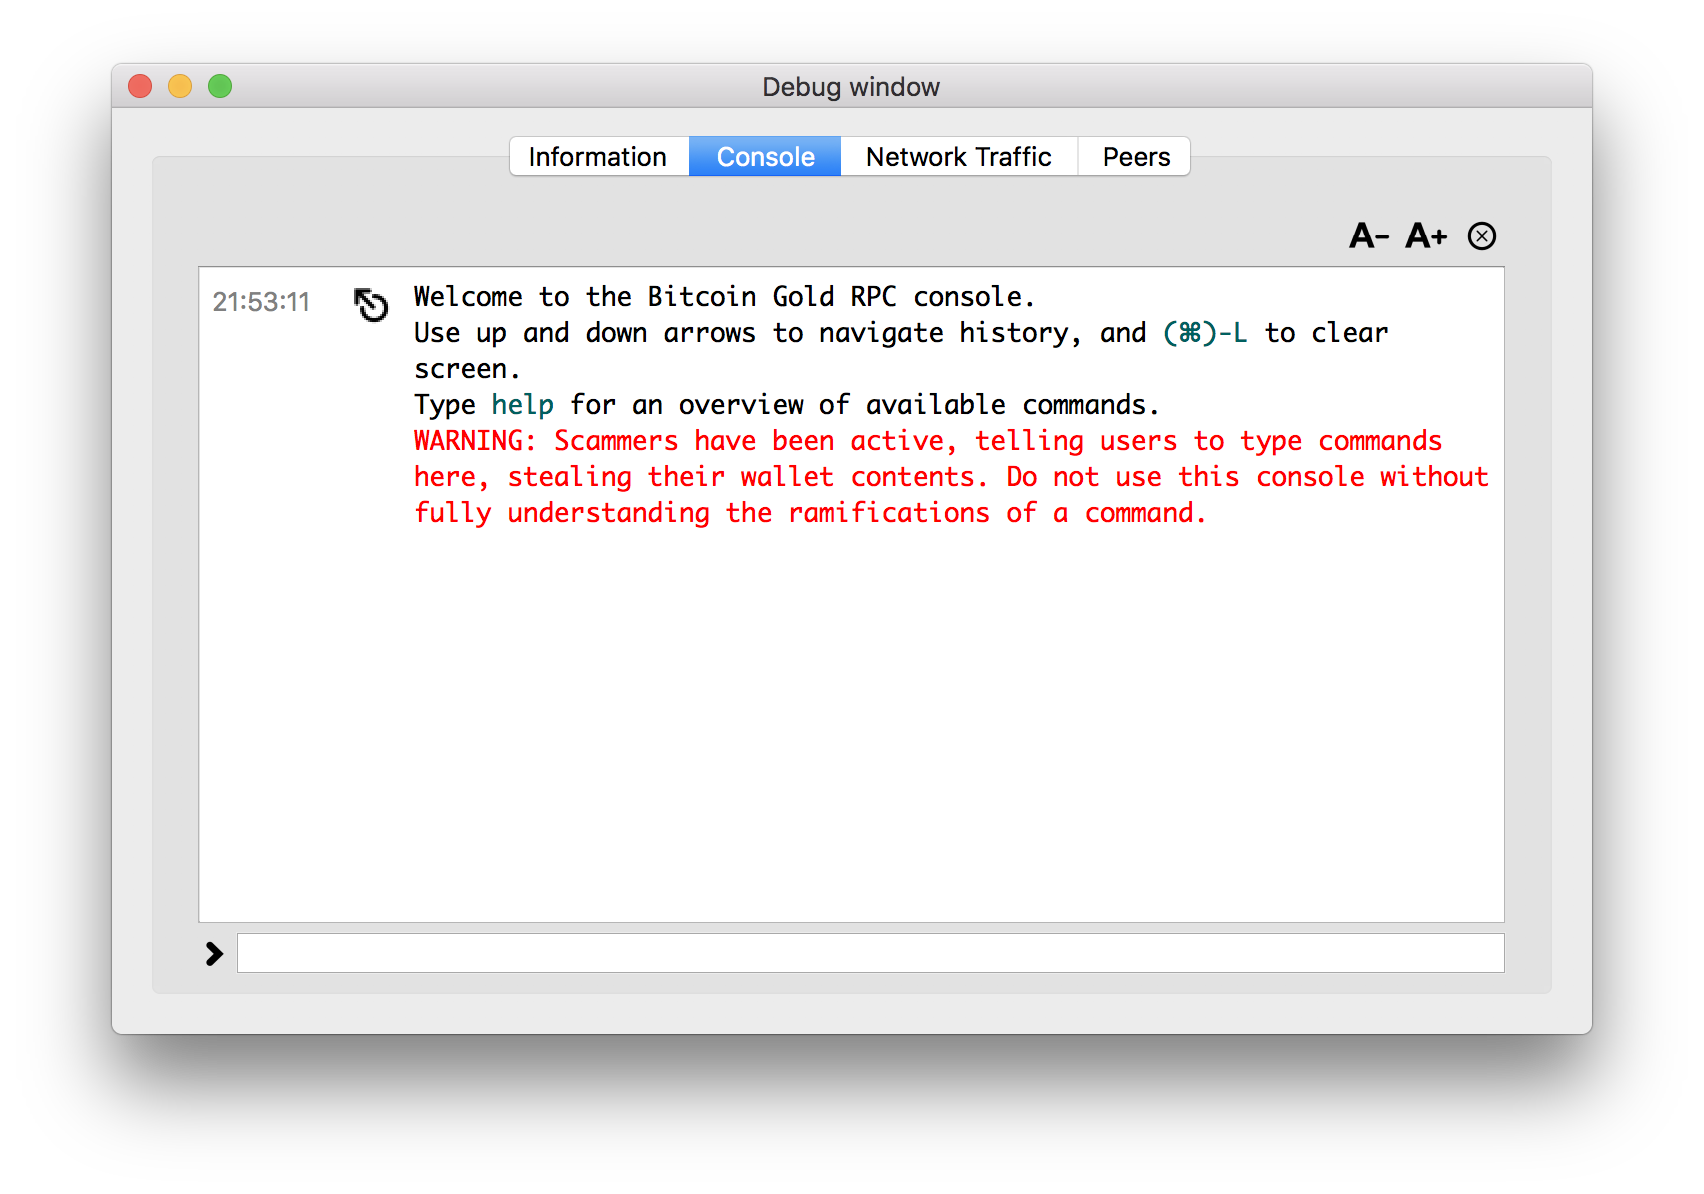Click the red WARNING scammers message
The image size is (1704, 1194).
(951, 477)
